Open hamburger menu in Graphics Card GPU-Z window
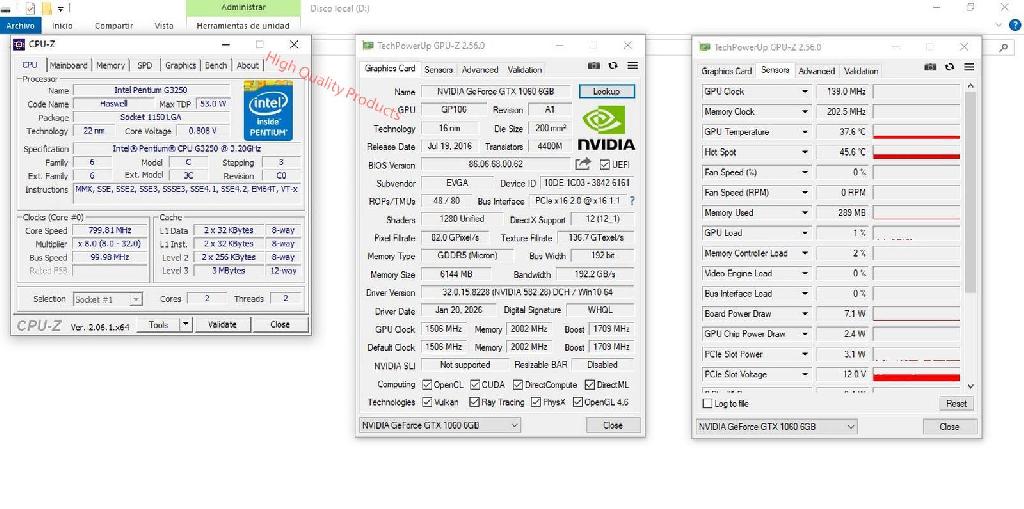The height and width of the screenshot is (509, 1024). [x=632, y=66]
